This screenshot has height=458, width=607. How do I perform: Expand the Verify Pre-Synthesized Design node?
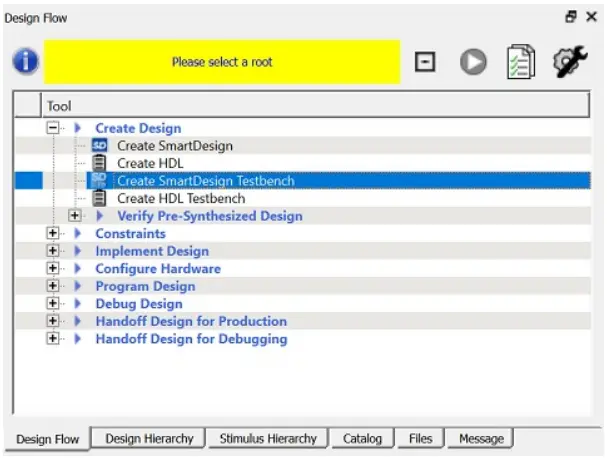coord(75,216)
